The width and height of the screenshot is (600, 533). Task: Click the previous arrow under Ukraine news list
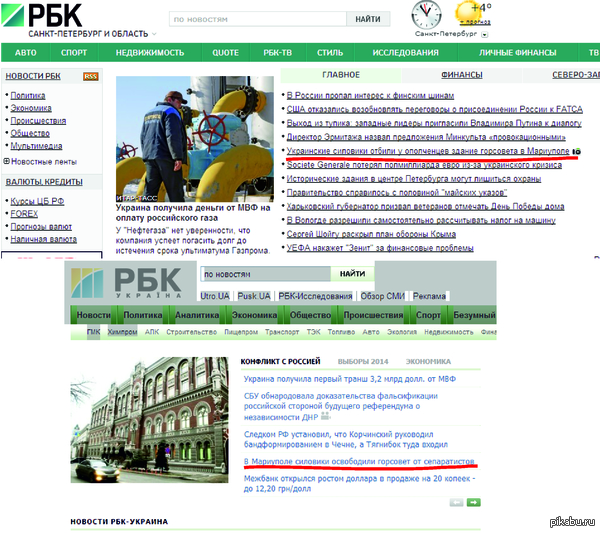(458, 502)
